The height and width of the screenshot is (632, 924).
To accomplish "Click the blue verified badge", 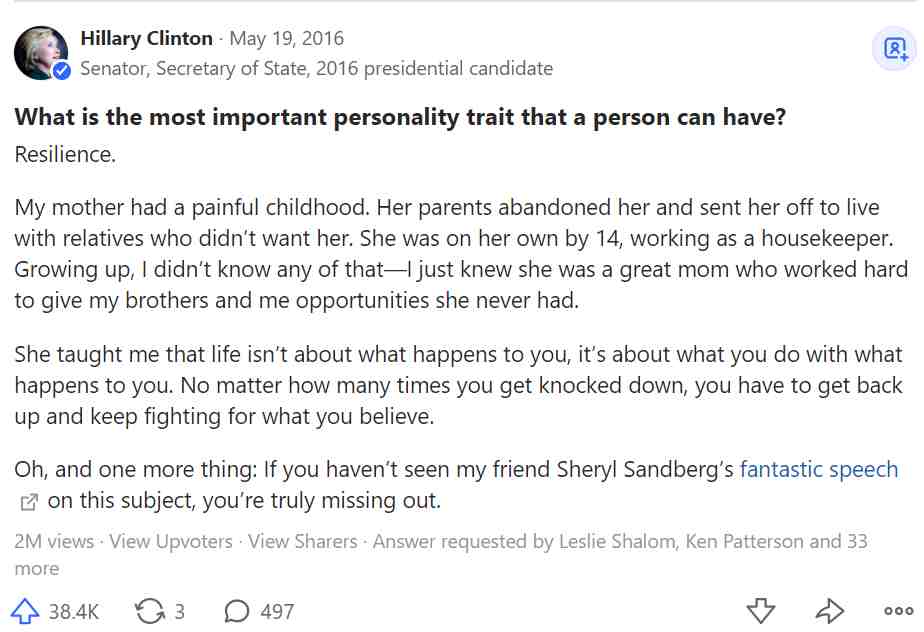I will [x=62, y=71].
